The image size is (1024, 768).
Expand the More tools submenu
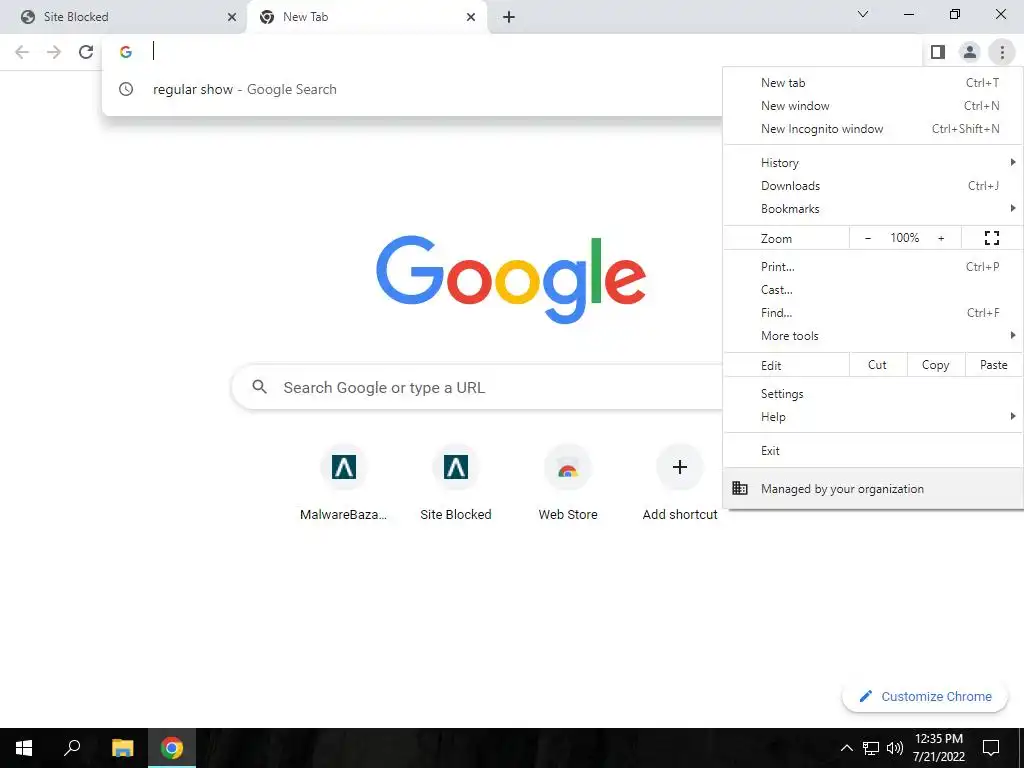873,336
